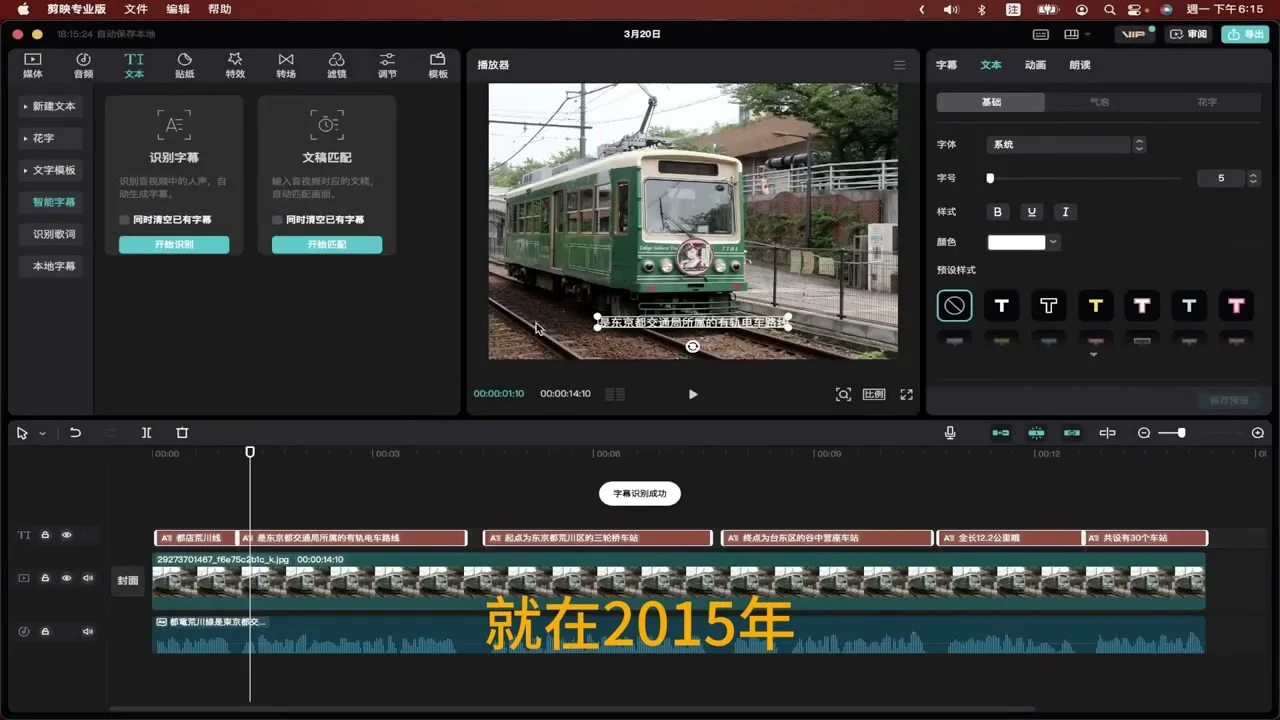The image size is (1280, 720).
Task: Enable 同时清空已有字幕 under 文稿匹配
Action: coord(277,220)
